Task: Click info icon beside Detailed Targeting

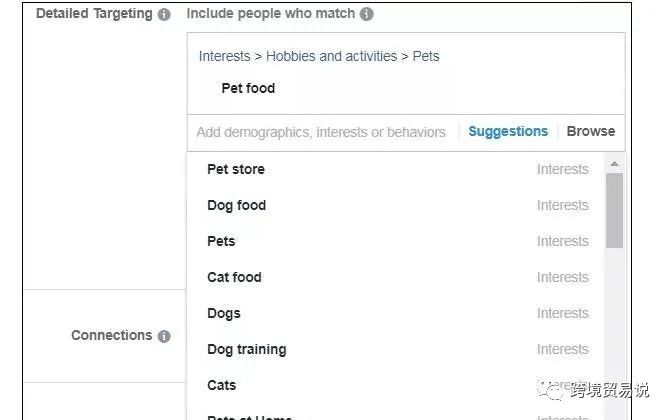Action: point(164,15)
